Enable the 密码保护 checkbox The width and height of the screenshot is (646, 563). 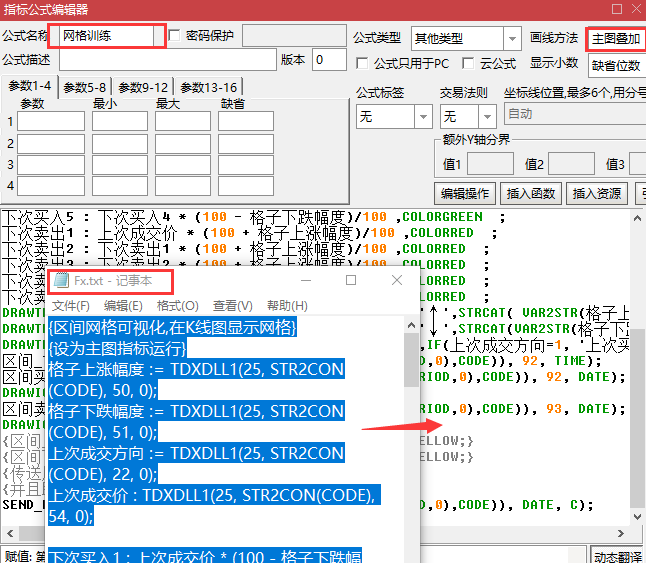(x=175, y=36)
